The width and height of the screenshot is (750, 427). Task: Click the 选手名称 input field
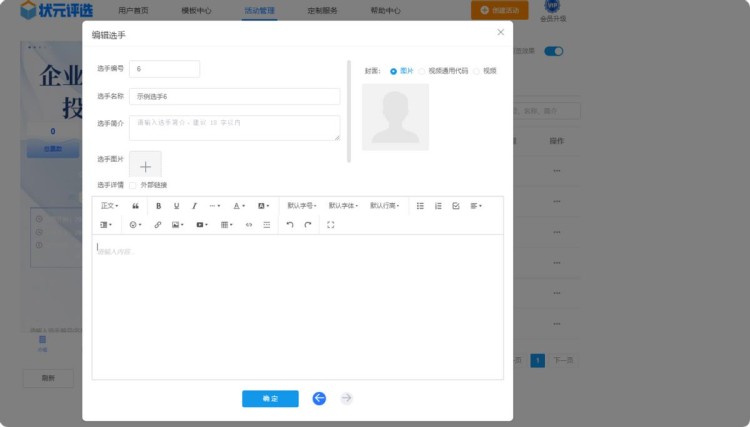click(x=234, y=97)
